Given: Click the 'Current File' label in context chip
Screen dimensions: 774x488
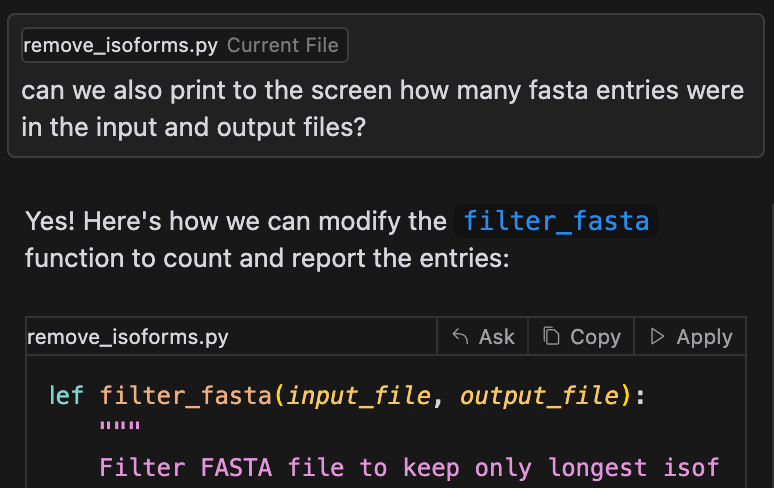Looking at the screenshot, I should coord(282,45).
